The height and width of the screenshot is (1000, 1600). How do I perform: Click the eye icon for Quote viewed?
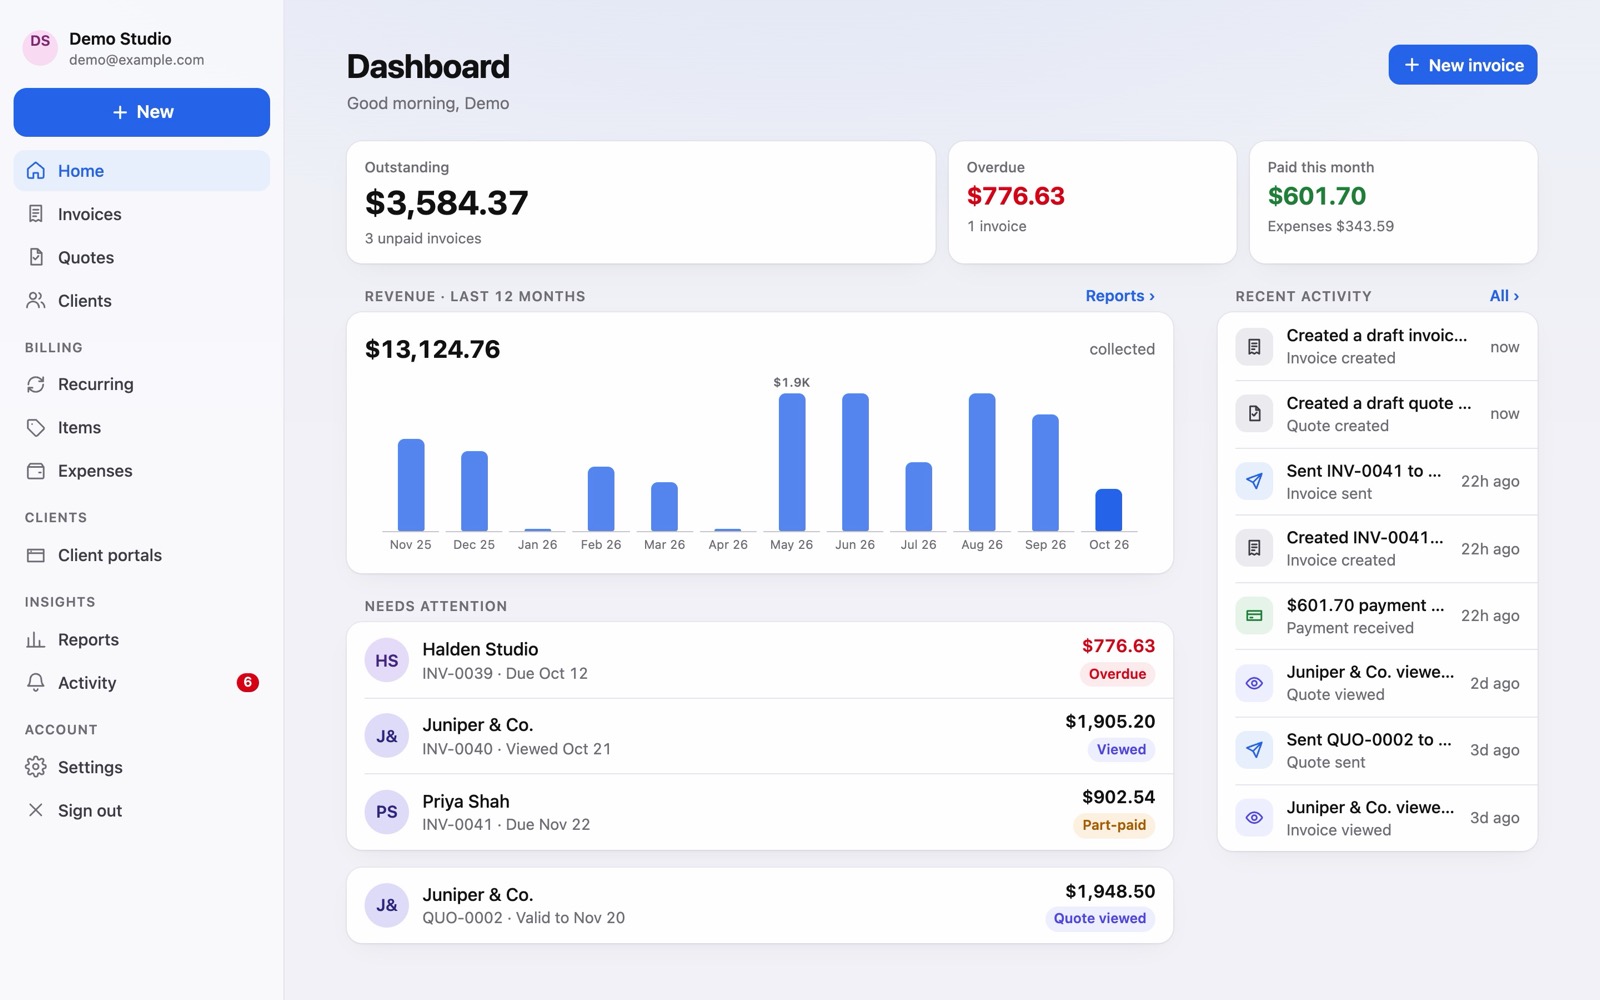click(x=1254, y=683)
